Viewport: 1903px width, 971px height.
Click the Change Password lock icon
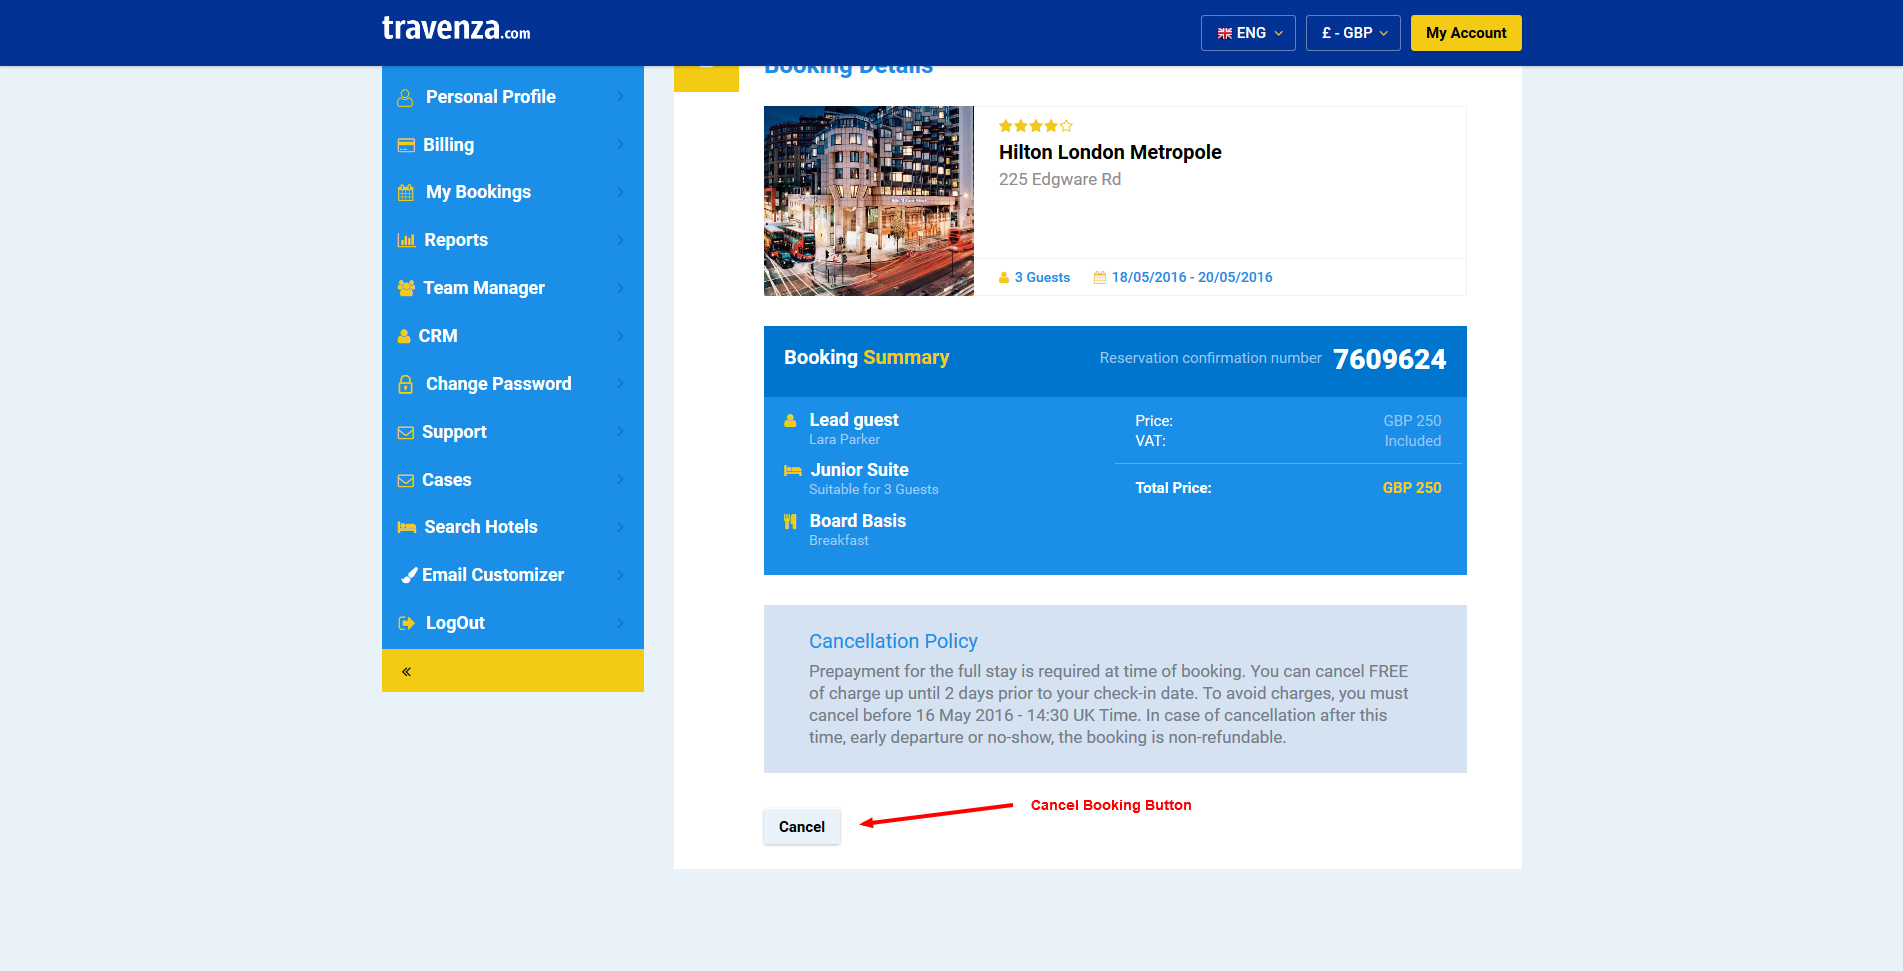click(x=405, y=384)
